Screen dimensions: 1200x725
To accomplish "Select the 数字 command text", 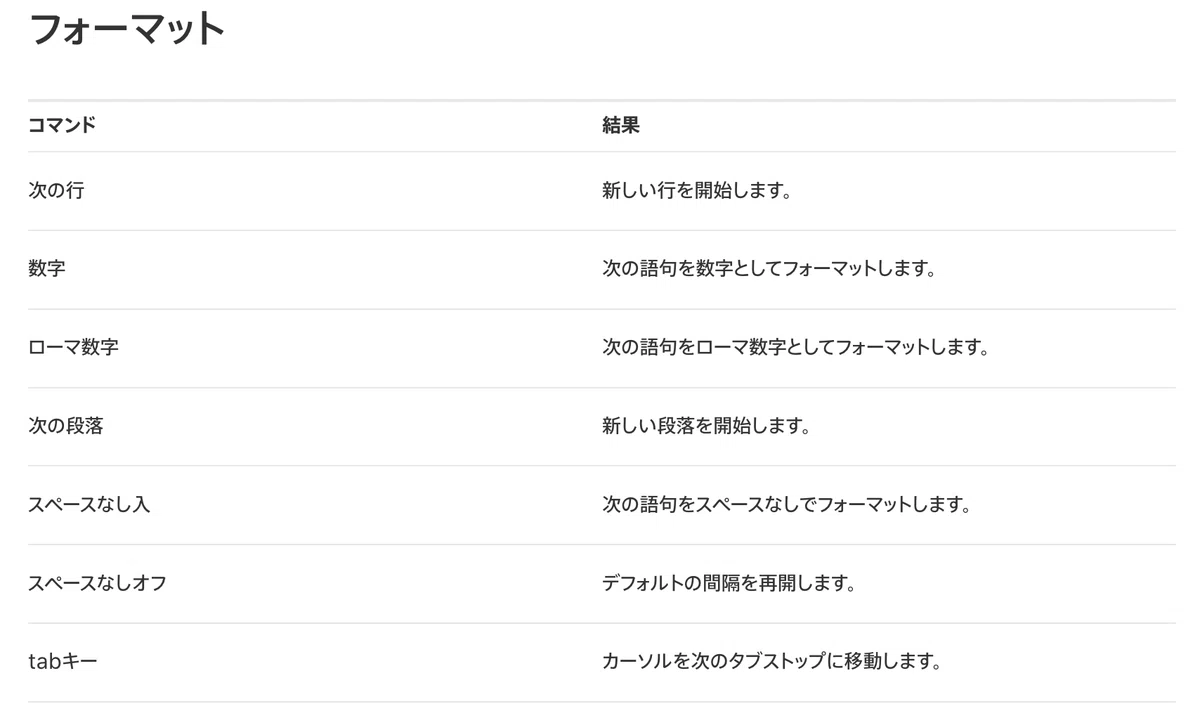I will point(47,269).
